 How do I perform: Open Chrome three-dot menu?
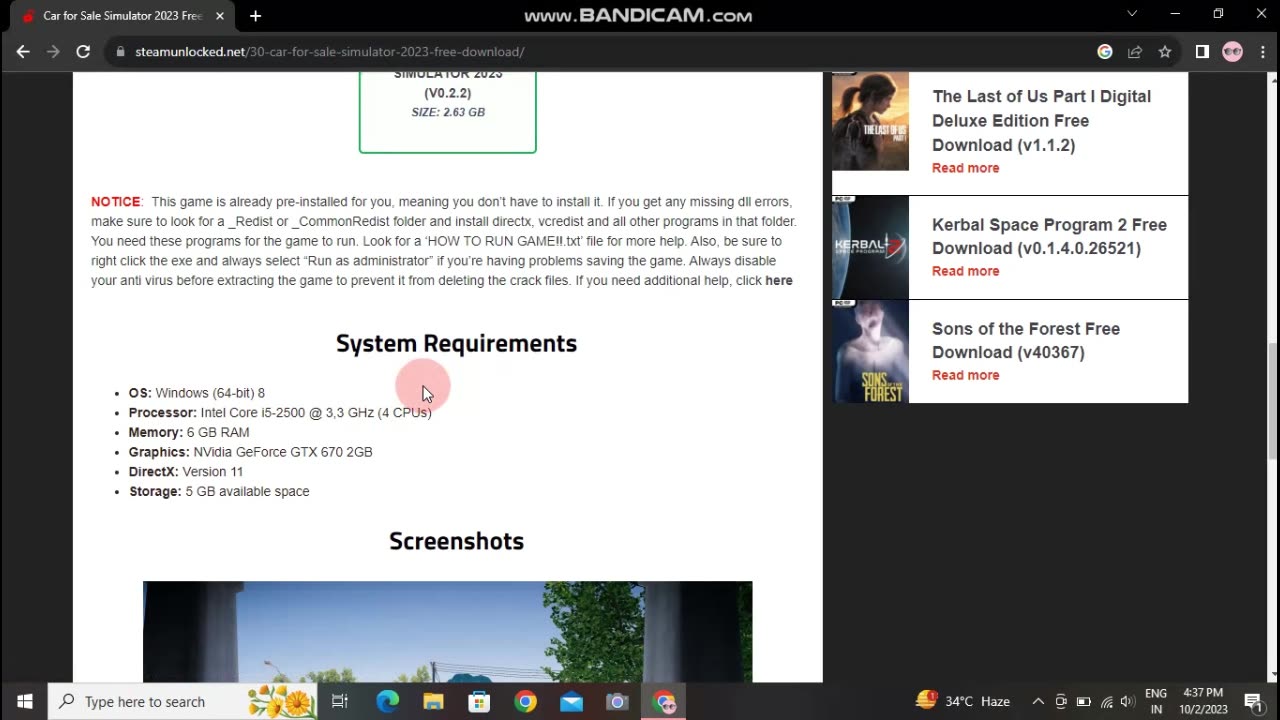pyautogui.click(x=1261, y=51)
